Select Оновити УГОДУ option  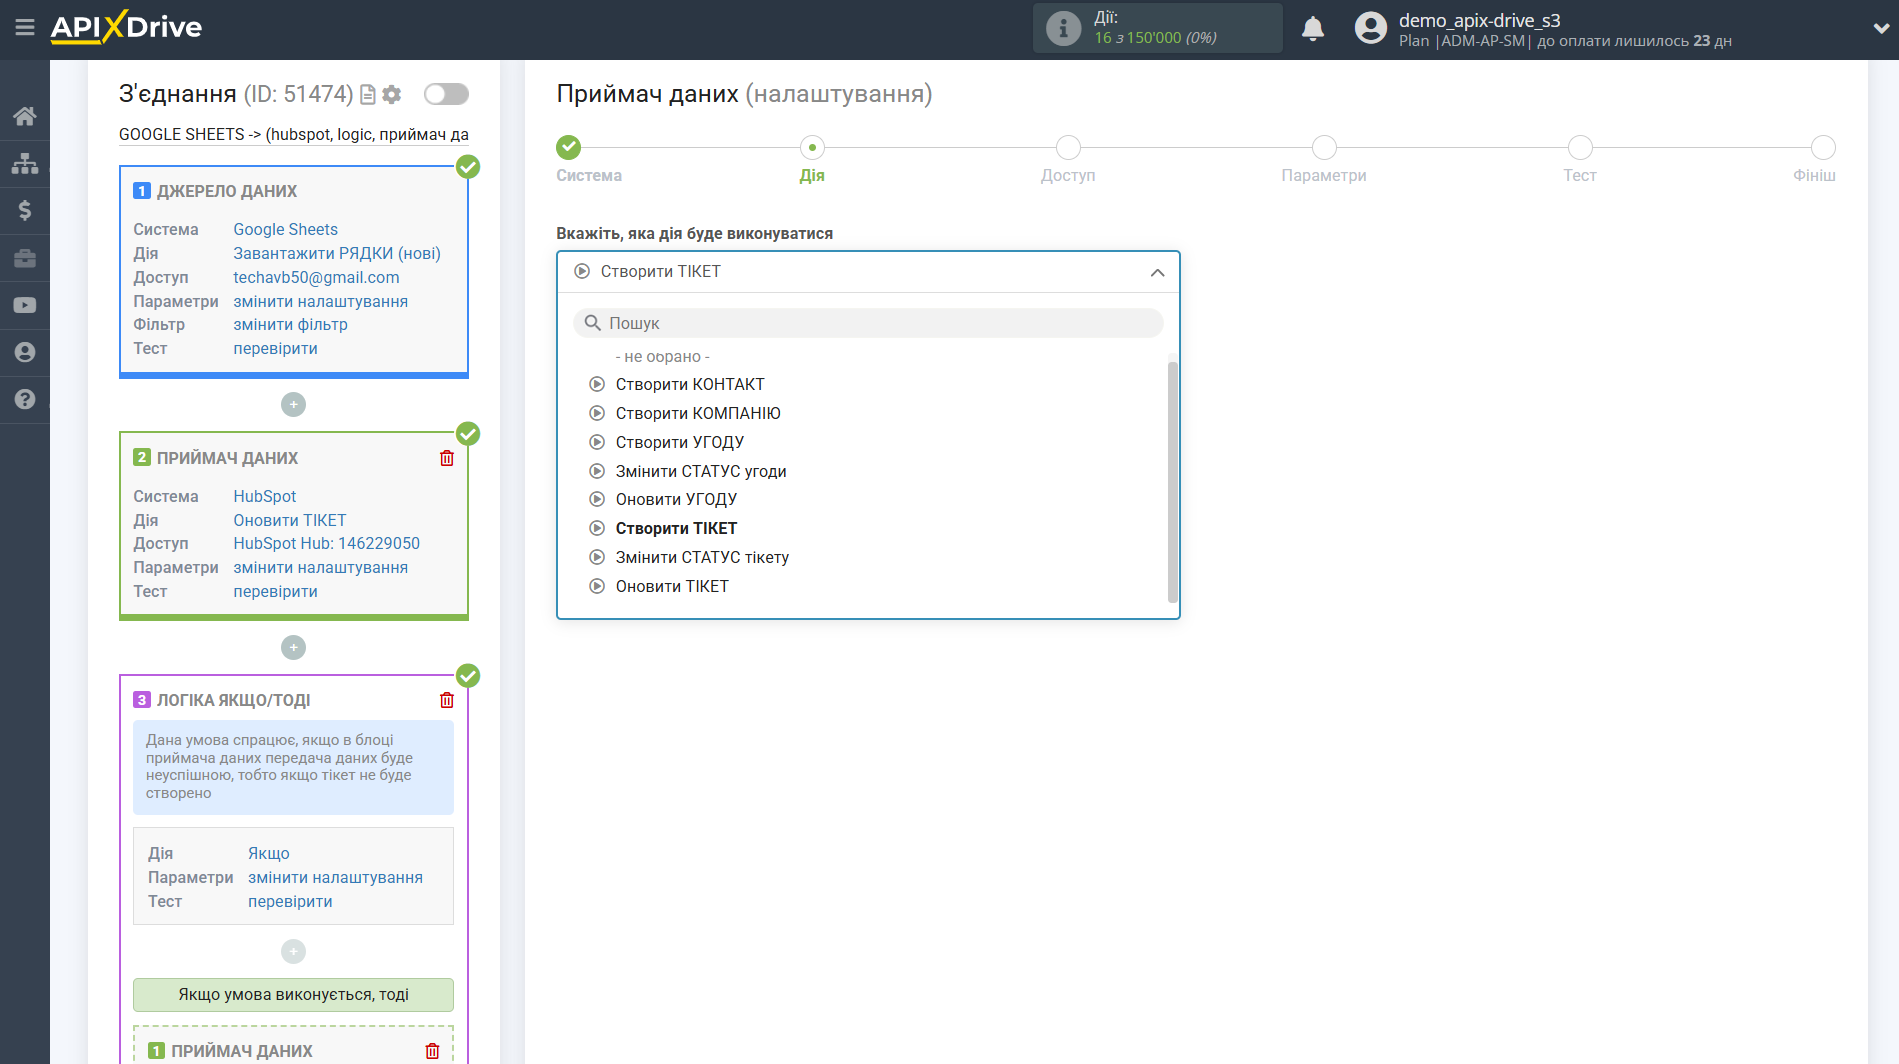(x=676, y=499)
